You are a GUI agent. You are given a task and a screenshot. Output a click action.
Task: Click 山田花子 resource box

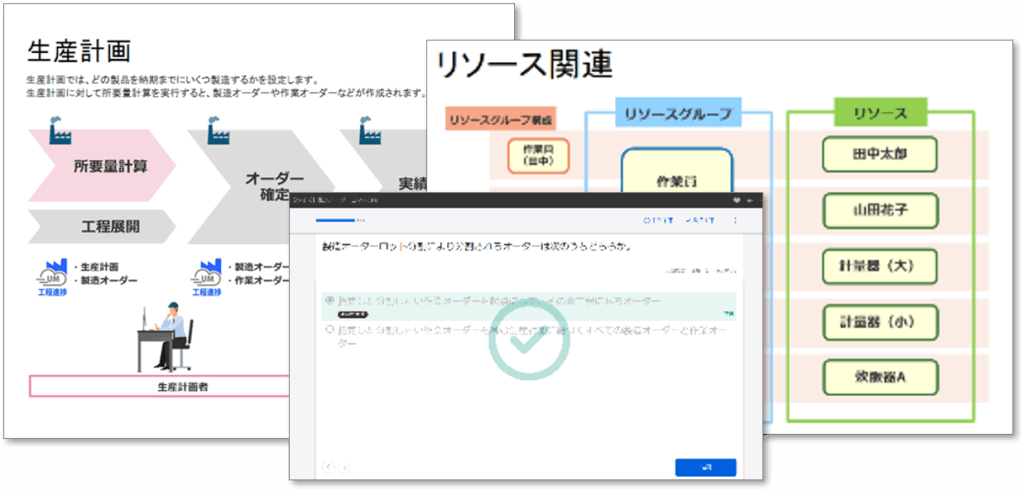tap(880, 210)
